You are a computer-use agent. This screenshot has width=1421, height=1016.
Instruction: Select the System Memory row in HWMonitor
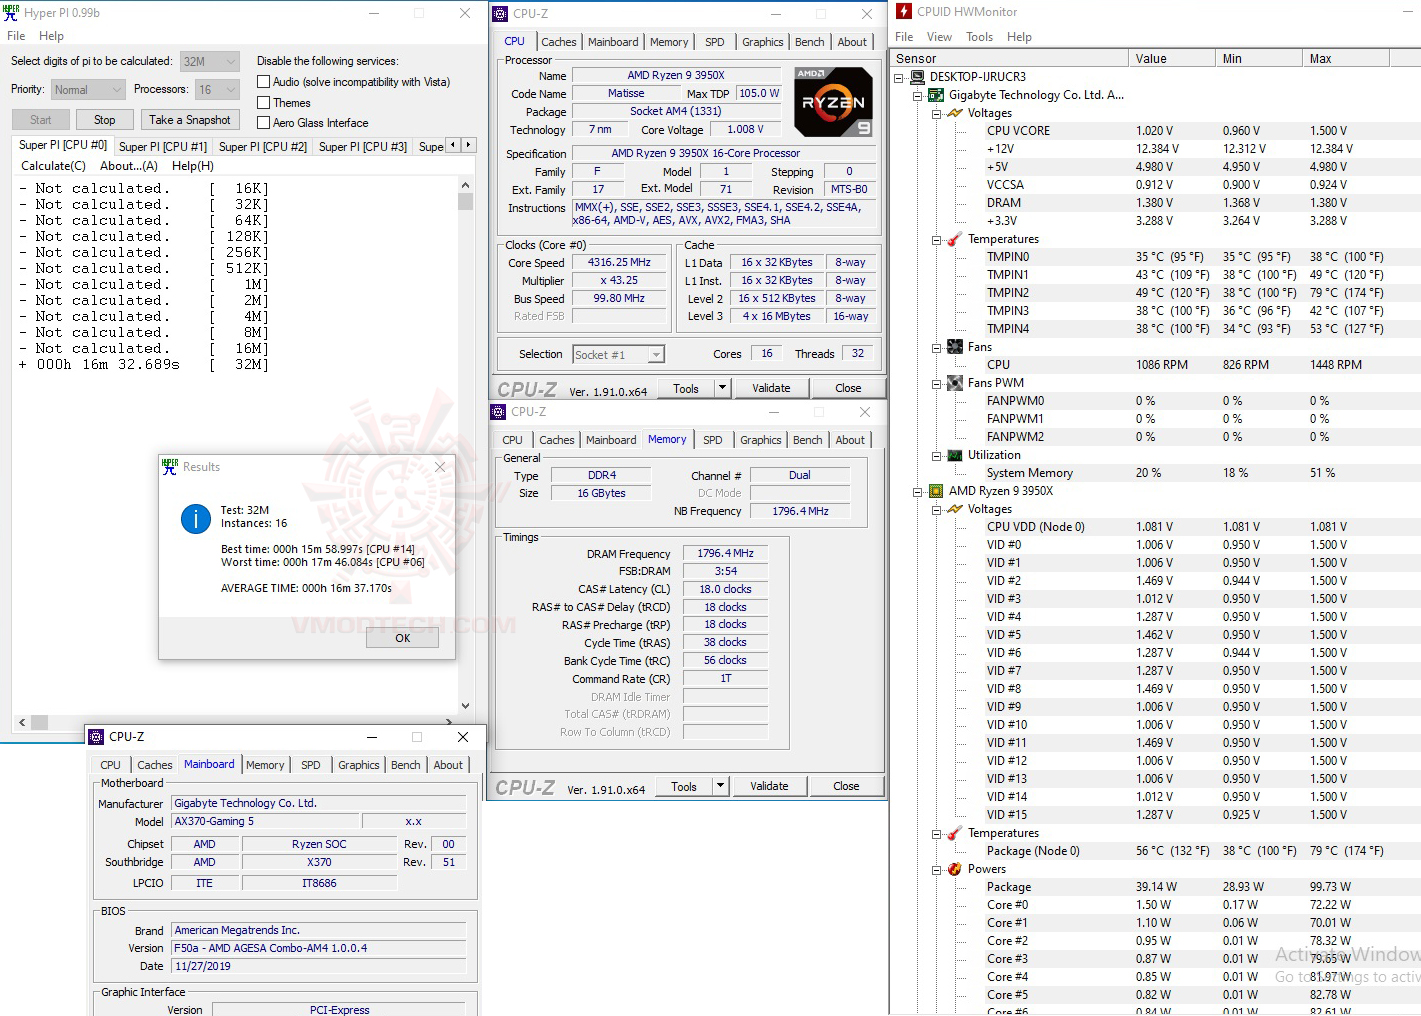point(1155,473)
